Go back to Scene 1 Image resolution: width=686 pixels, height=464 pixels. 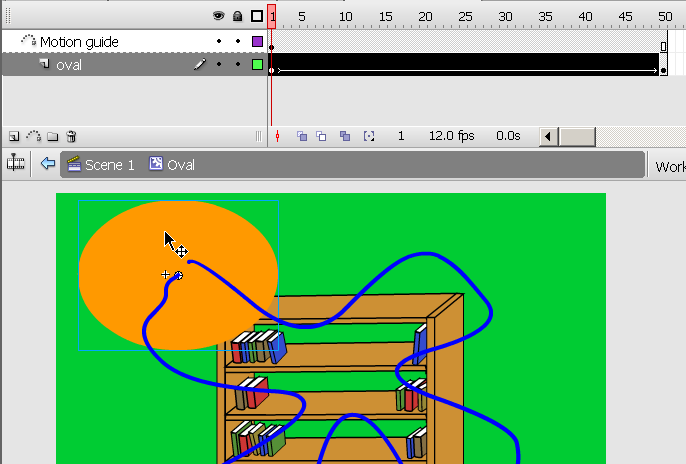(101, 164)
